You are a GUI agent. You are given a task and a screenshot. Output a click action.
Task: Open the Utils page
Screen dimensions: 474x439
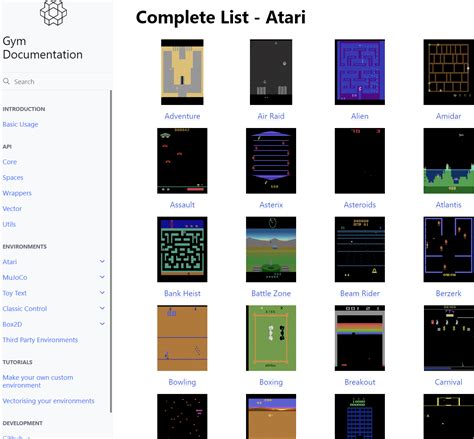(x=9, y=224)
